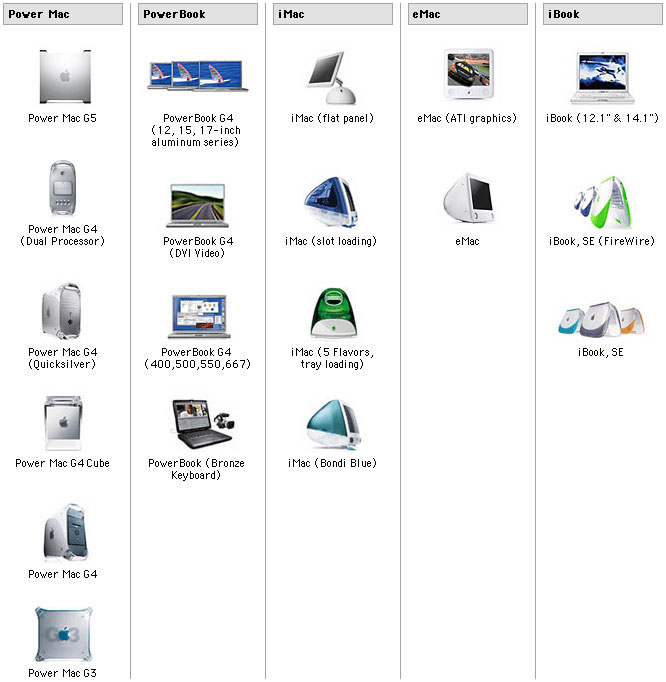Click the green 5 Flavors iMac image

[x=333, y=313]
